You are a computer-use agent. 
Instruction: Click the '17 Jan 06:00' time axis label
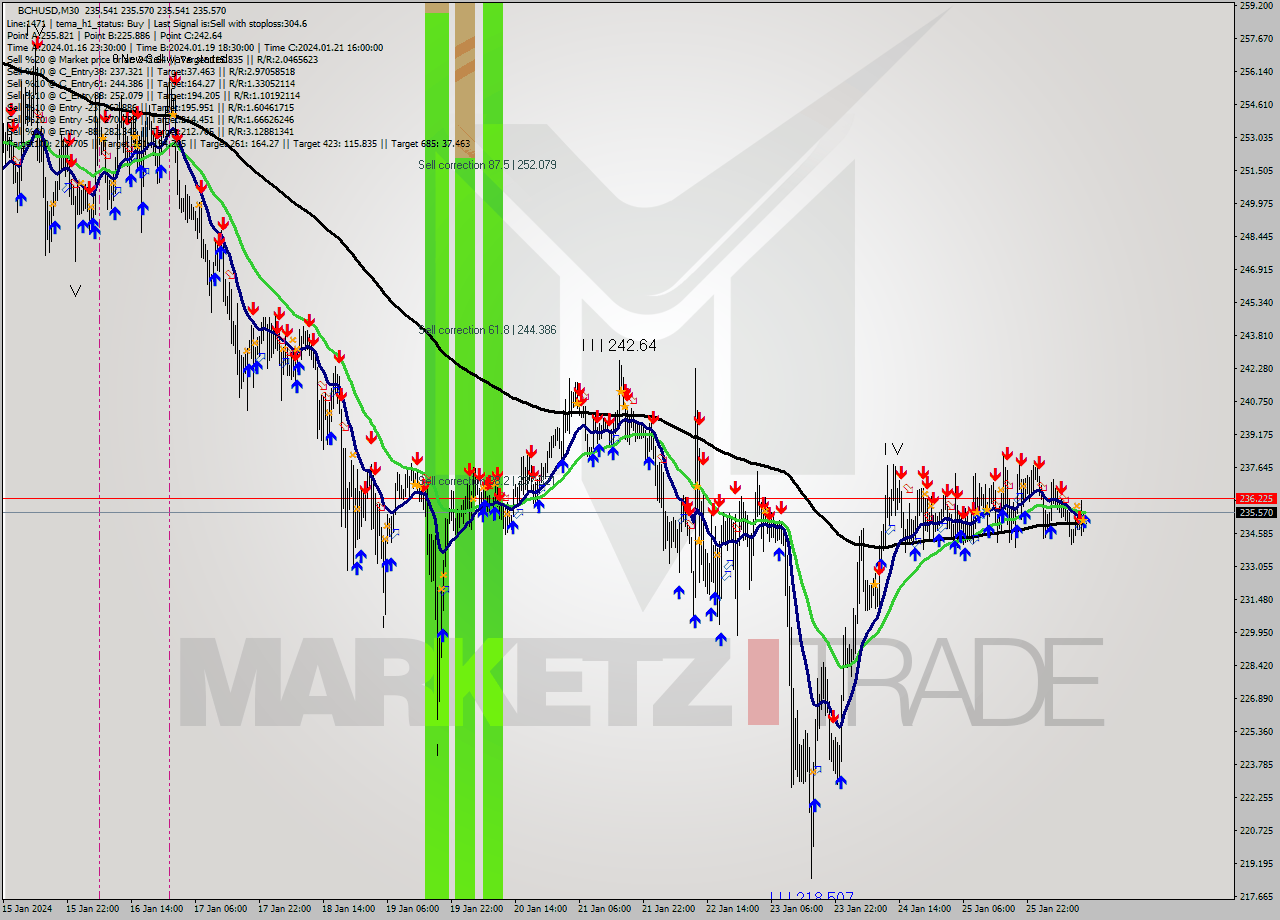(x=219, y=909)
